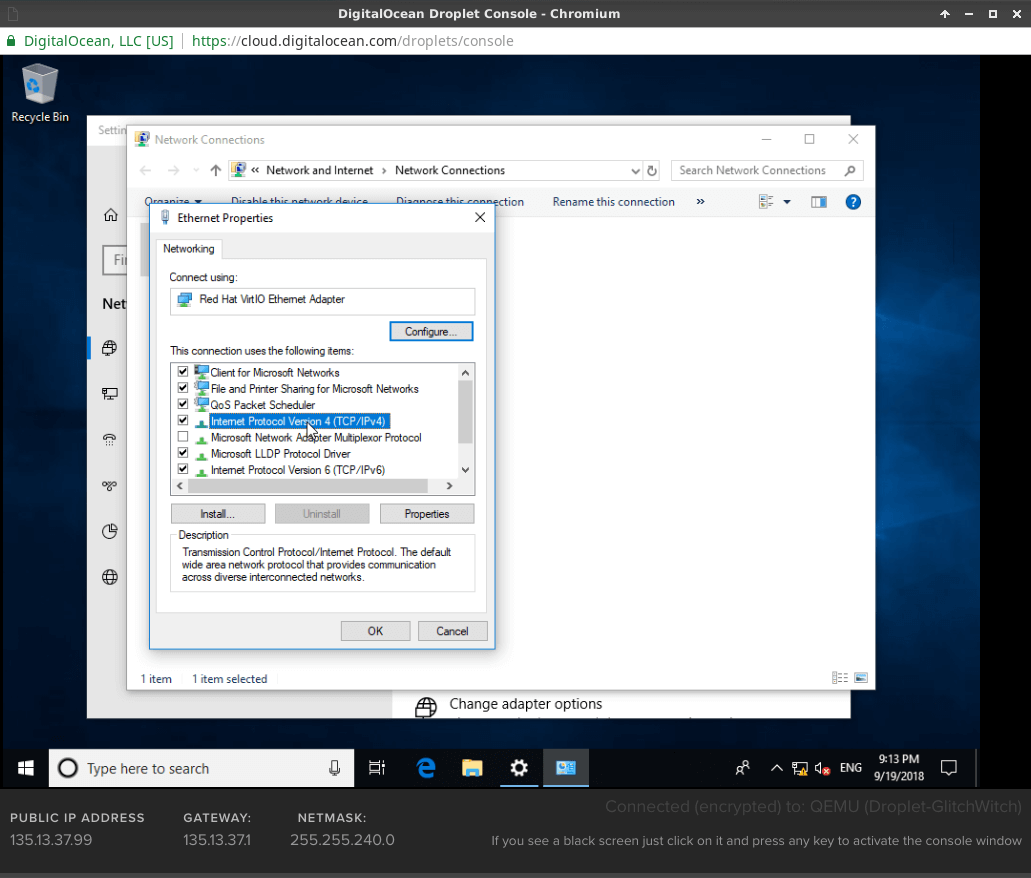The width and height of the screenshot is (1031, 878).
Task: Click the Task View taskbar icon
Action: tap(377, 768)
